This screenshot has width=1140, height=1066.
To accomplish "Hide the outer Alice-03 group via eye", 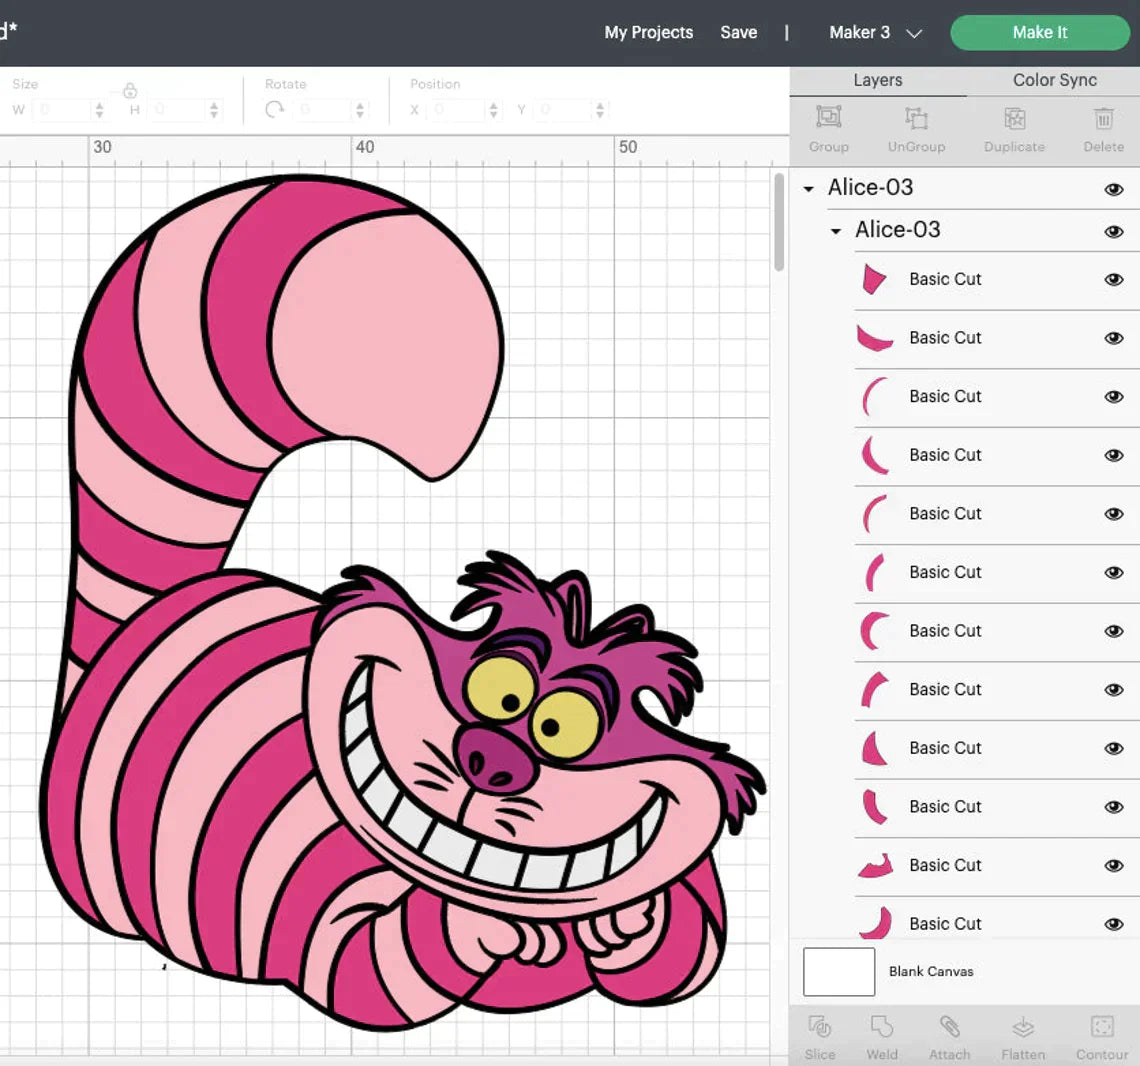I will (x=1113, y=190).
